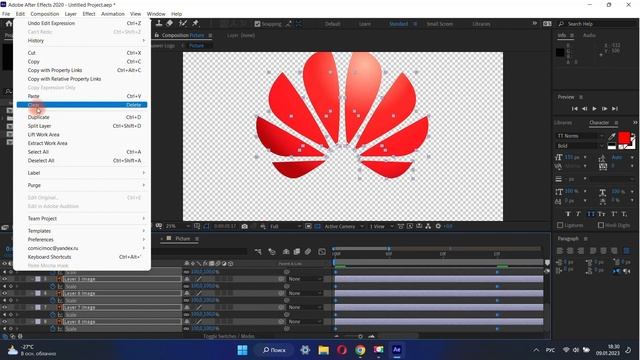The width and height of the screenshot is (640, 360).
Task: Open the Active Camera dropdown
Action: click(x=344, y=226)
